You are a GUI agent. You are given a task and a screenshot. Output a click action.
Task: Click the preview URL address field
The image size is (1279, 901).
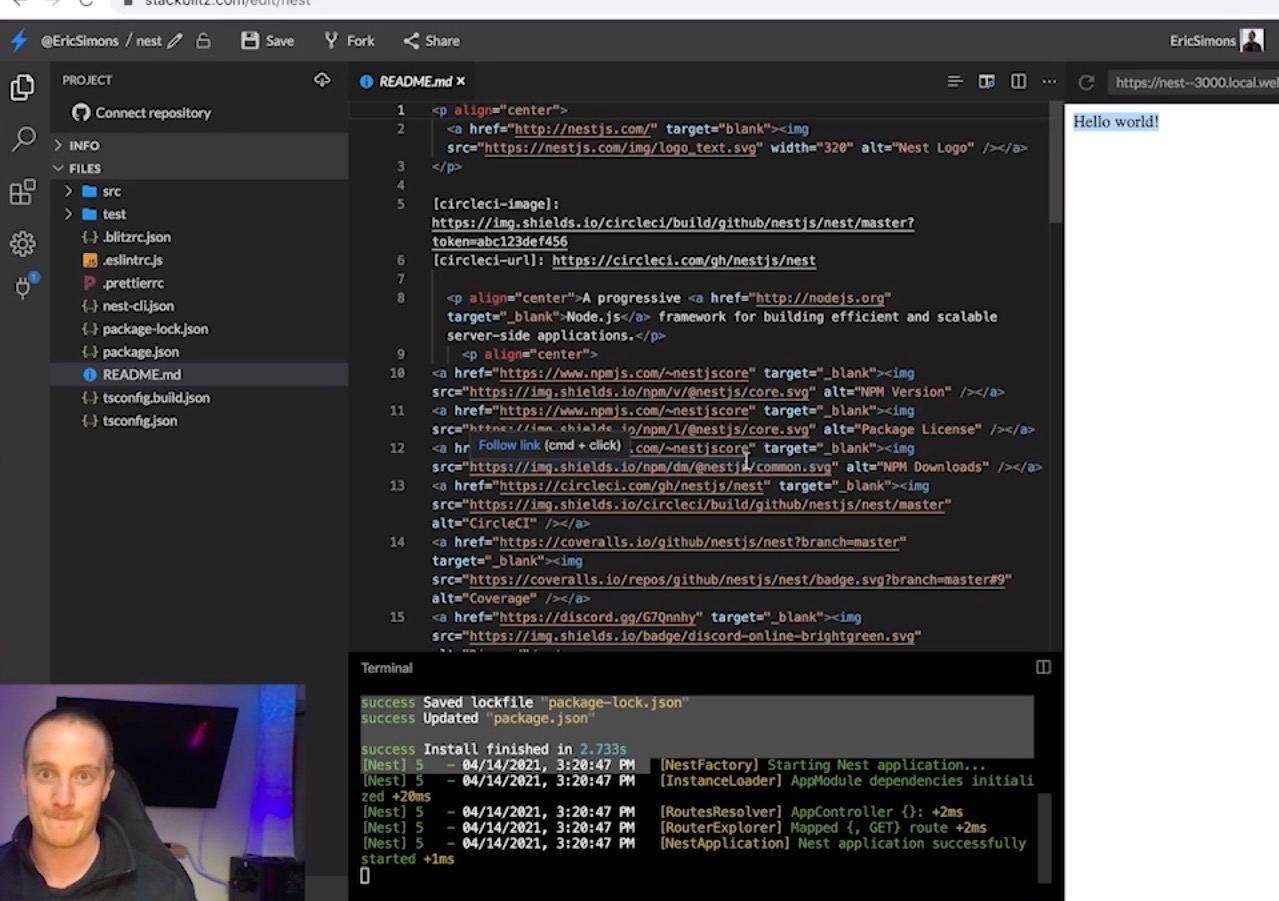click(x=1193, y=83)
